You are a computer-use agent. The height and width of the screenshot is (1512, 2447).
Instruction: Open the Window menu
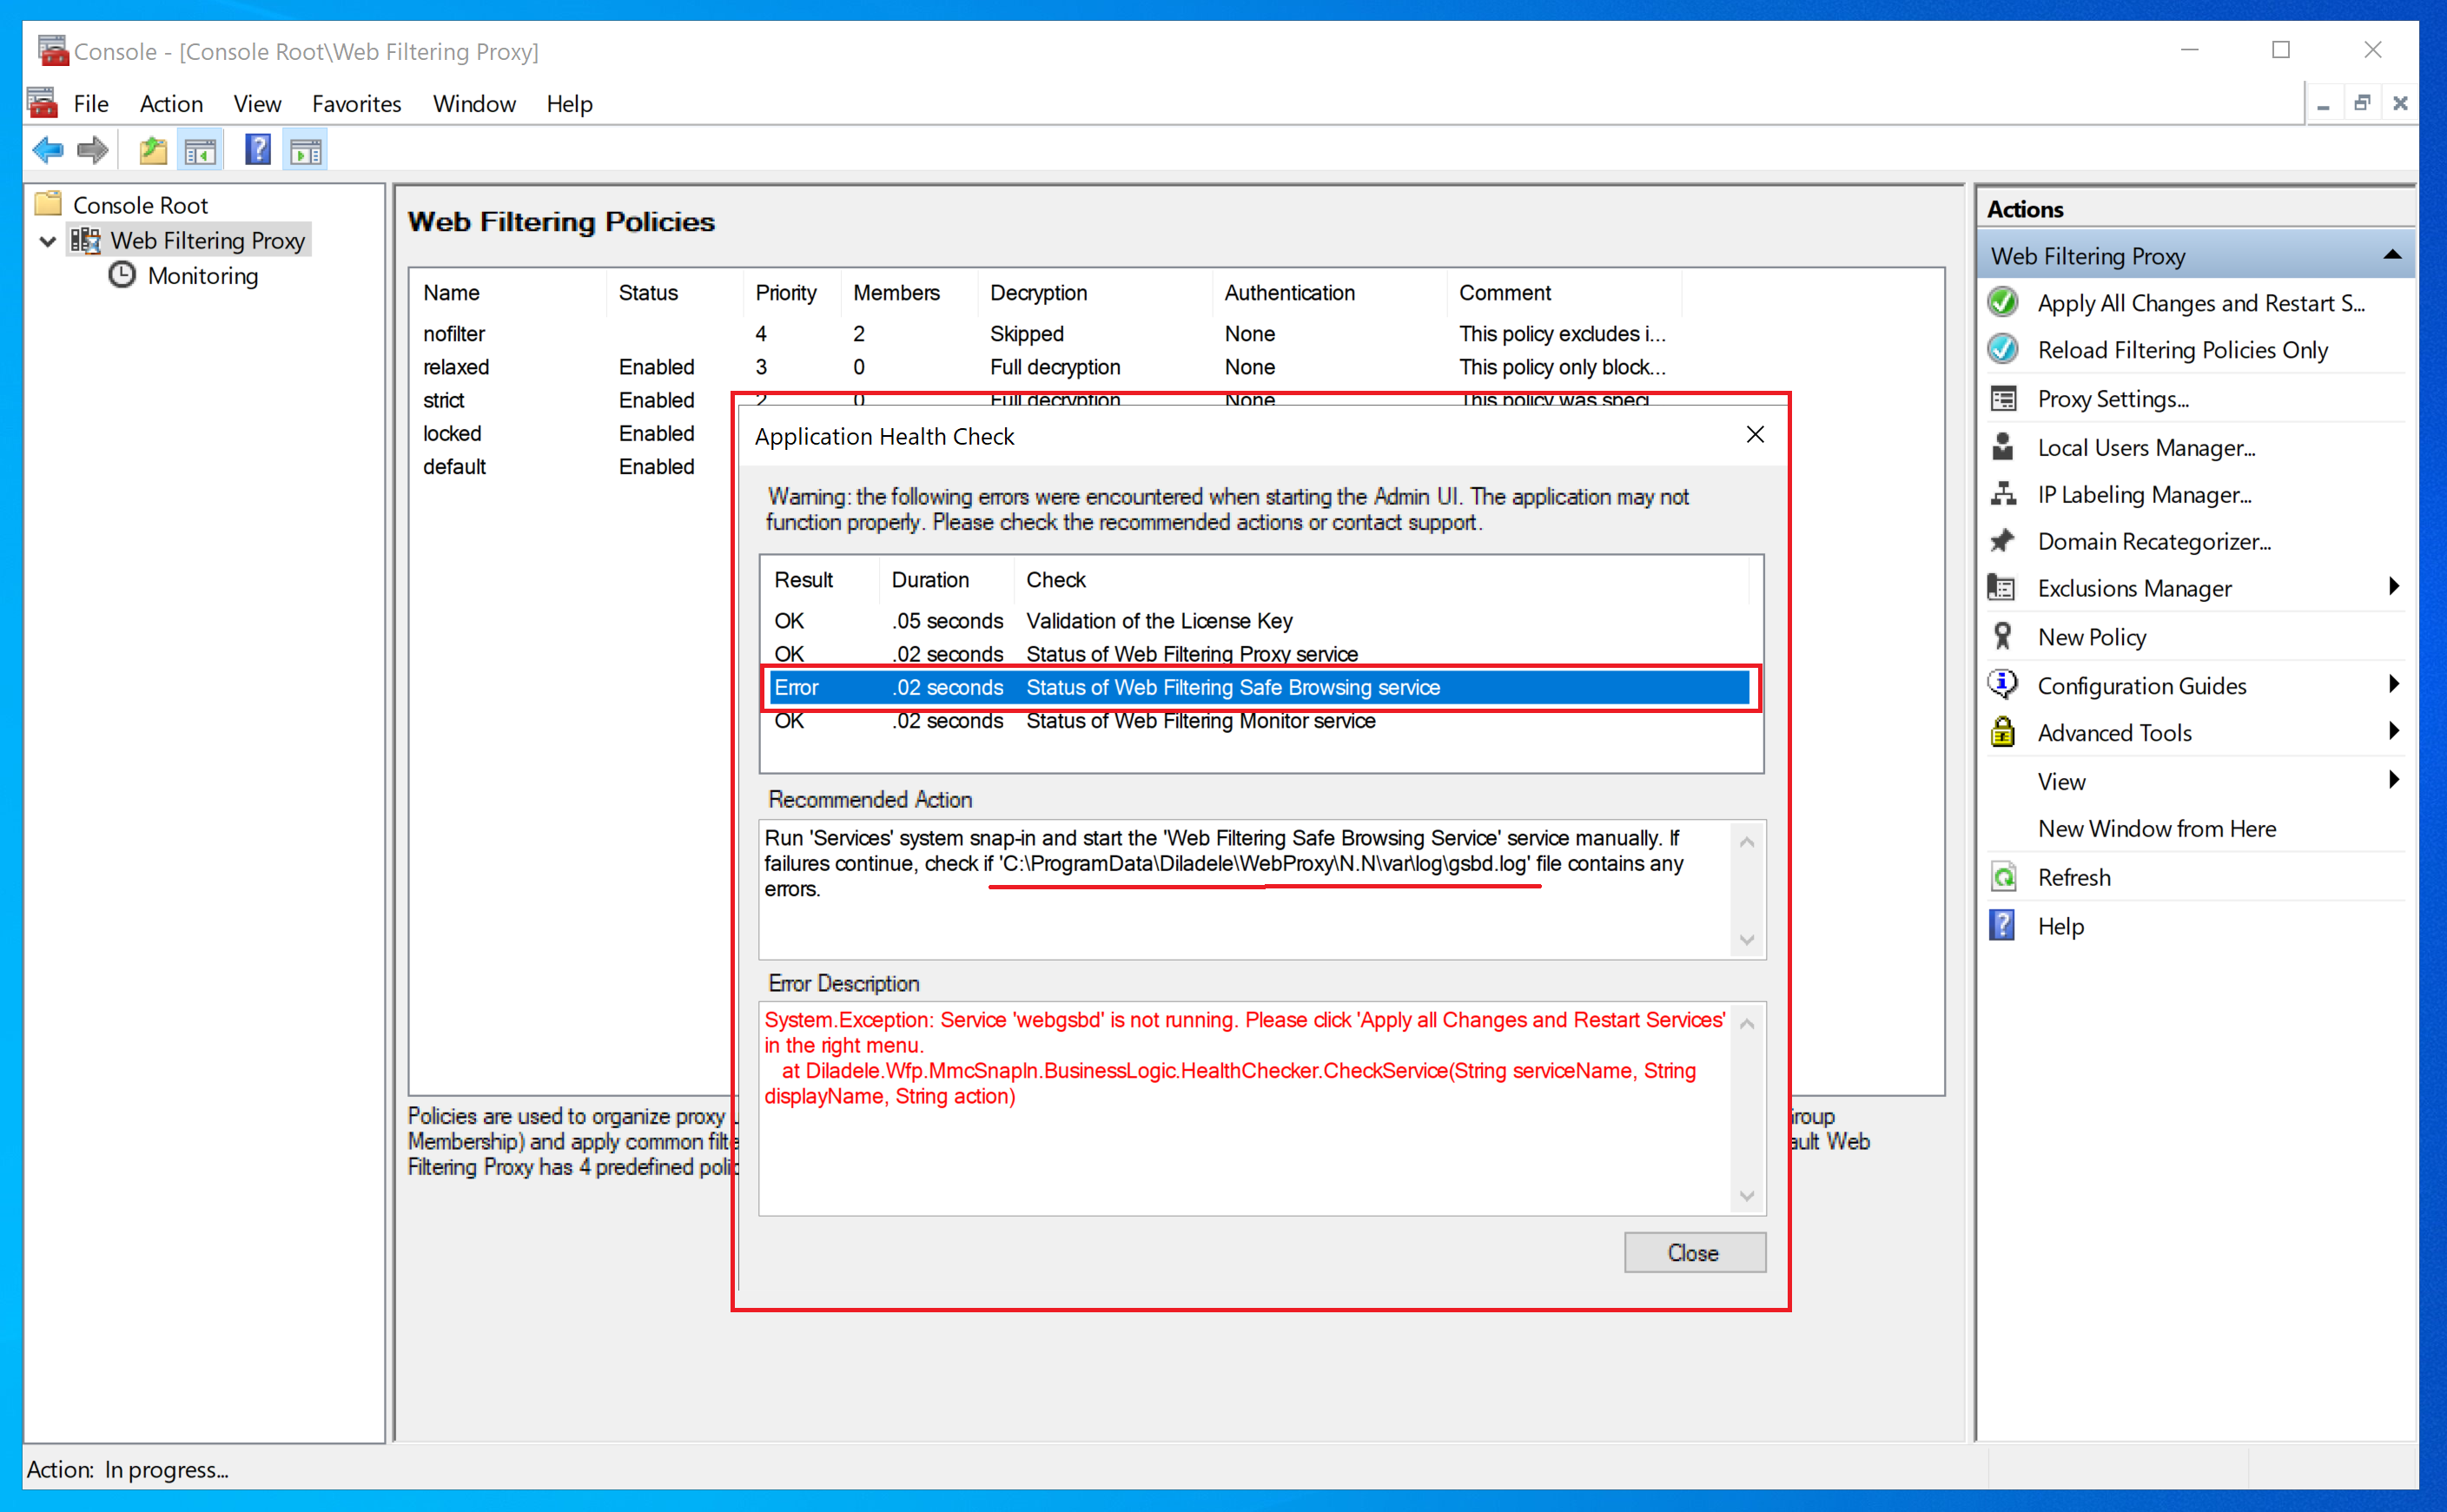point(474,103)
